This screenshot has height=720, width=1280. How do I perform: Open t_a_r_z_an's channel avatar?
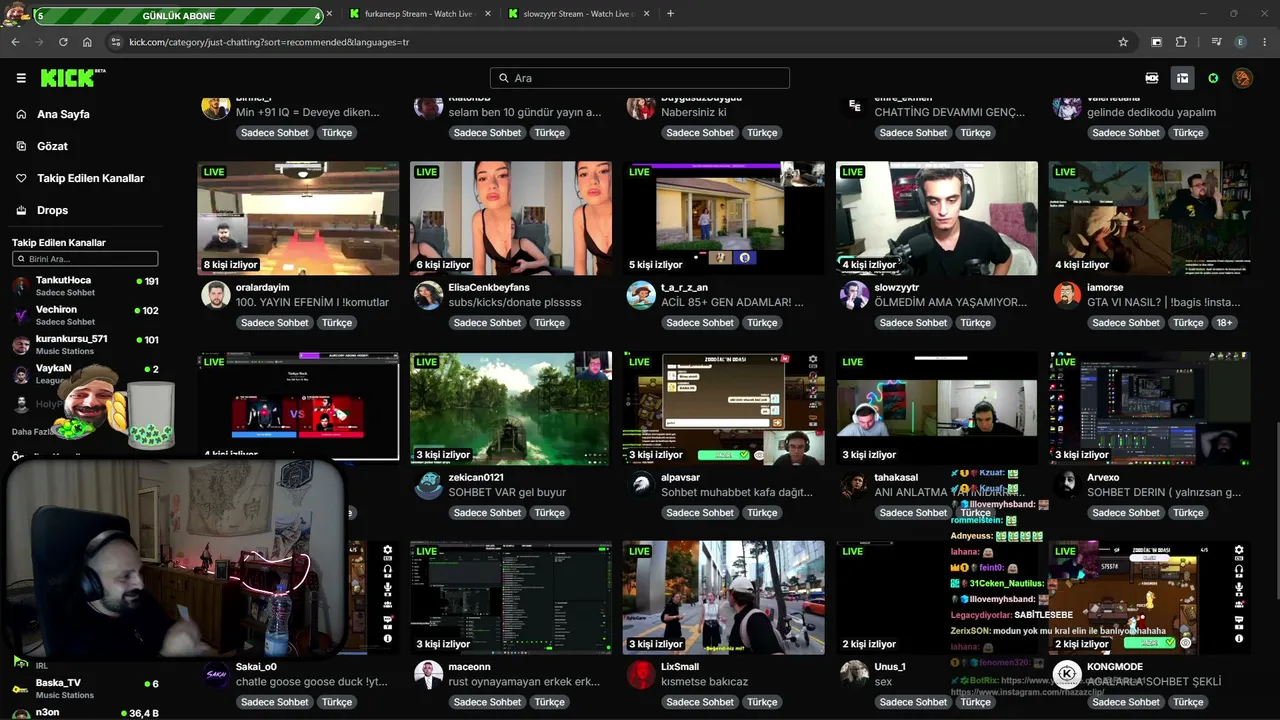pyautogui.click(x=641, y=295)
